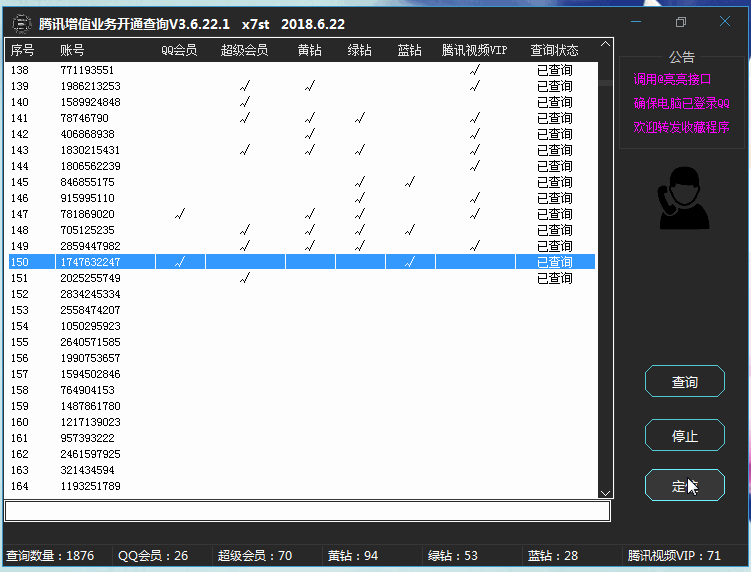Select account 406868938 in the list
Screen dimensions: 751x572
pos(87,134)
